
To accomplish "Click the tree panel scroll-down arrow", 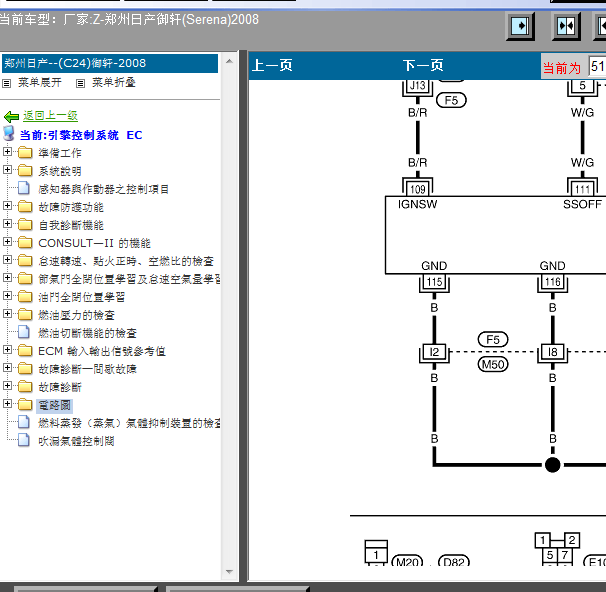I will [x=229, y=572].
